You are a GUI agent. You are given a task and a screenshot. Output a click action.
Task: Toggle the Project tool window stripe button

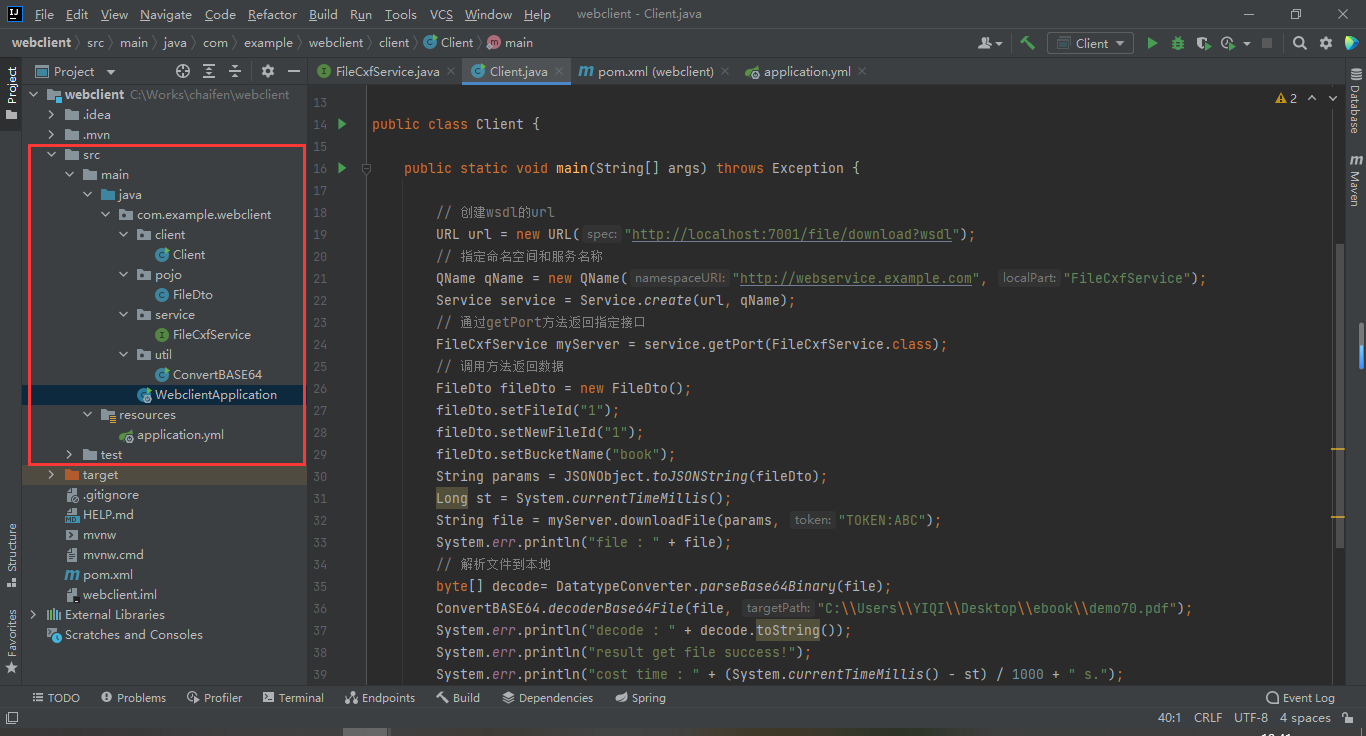click(11, 94)
